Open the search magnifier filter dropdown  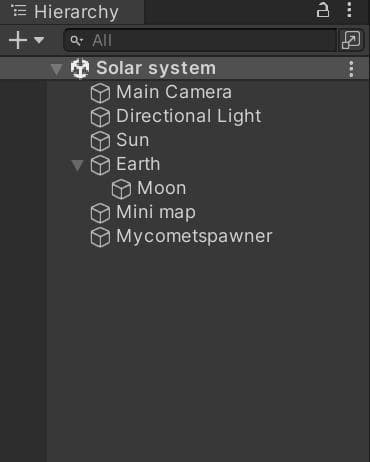pyautogui.click(x=77, y=41)
